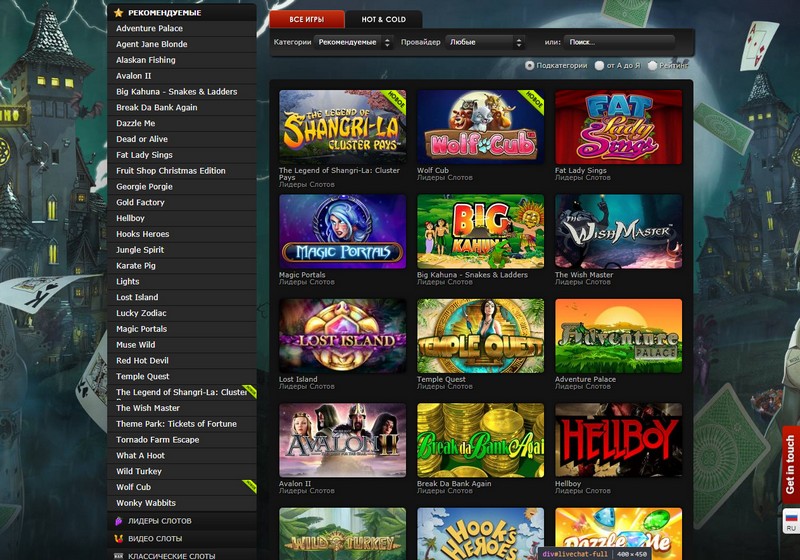Open the Temple Quest game thumbnail
The width and height of the screenshot is (800, 560).
tap(481, 336)
